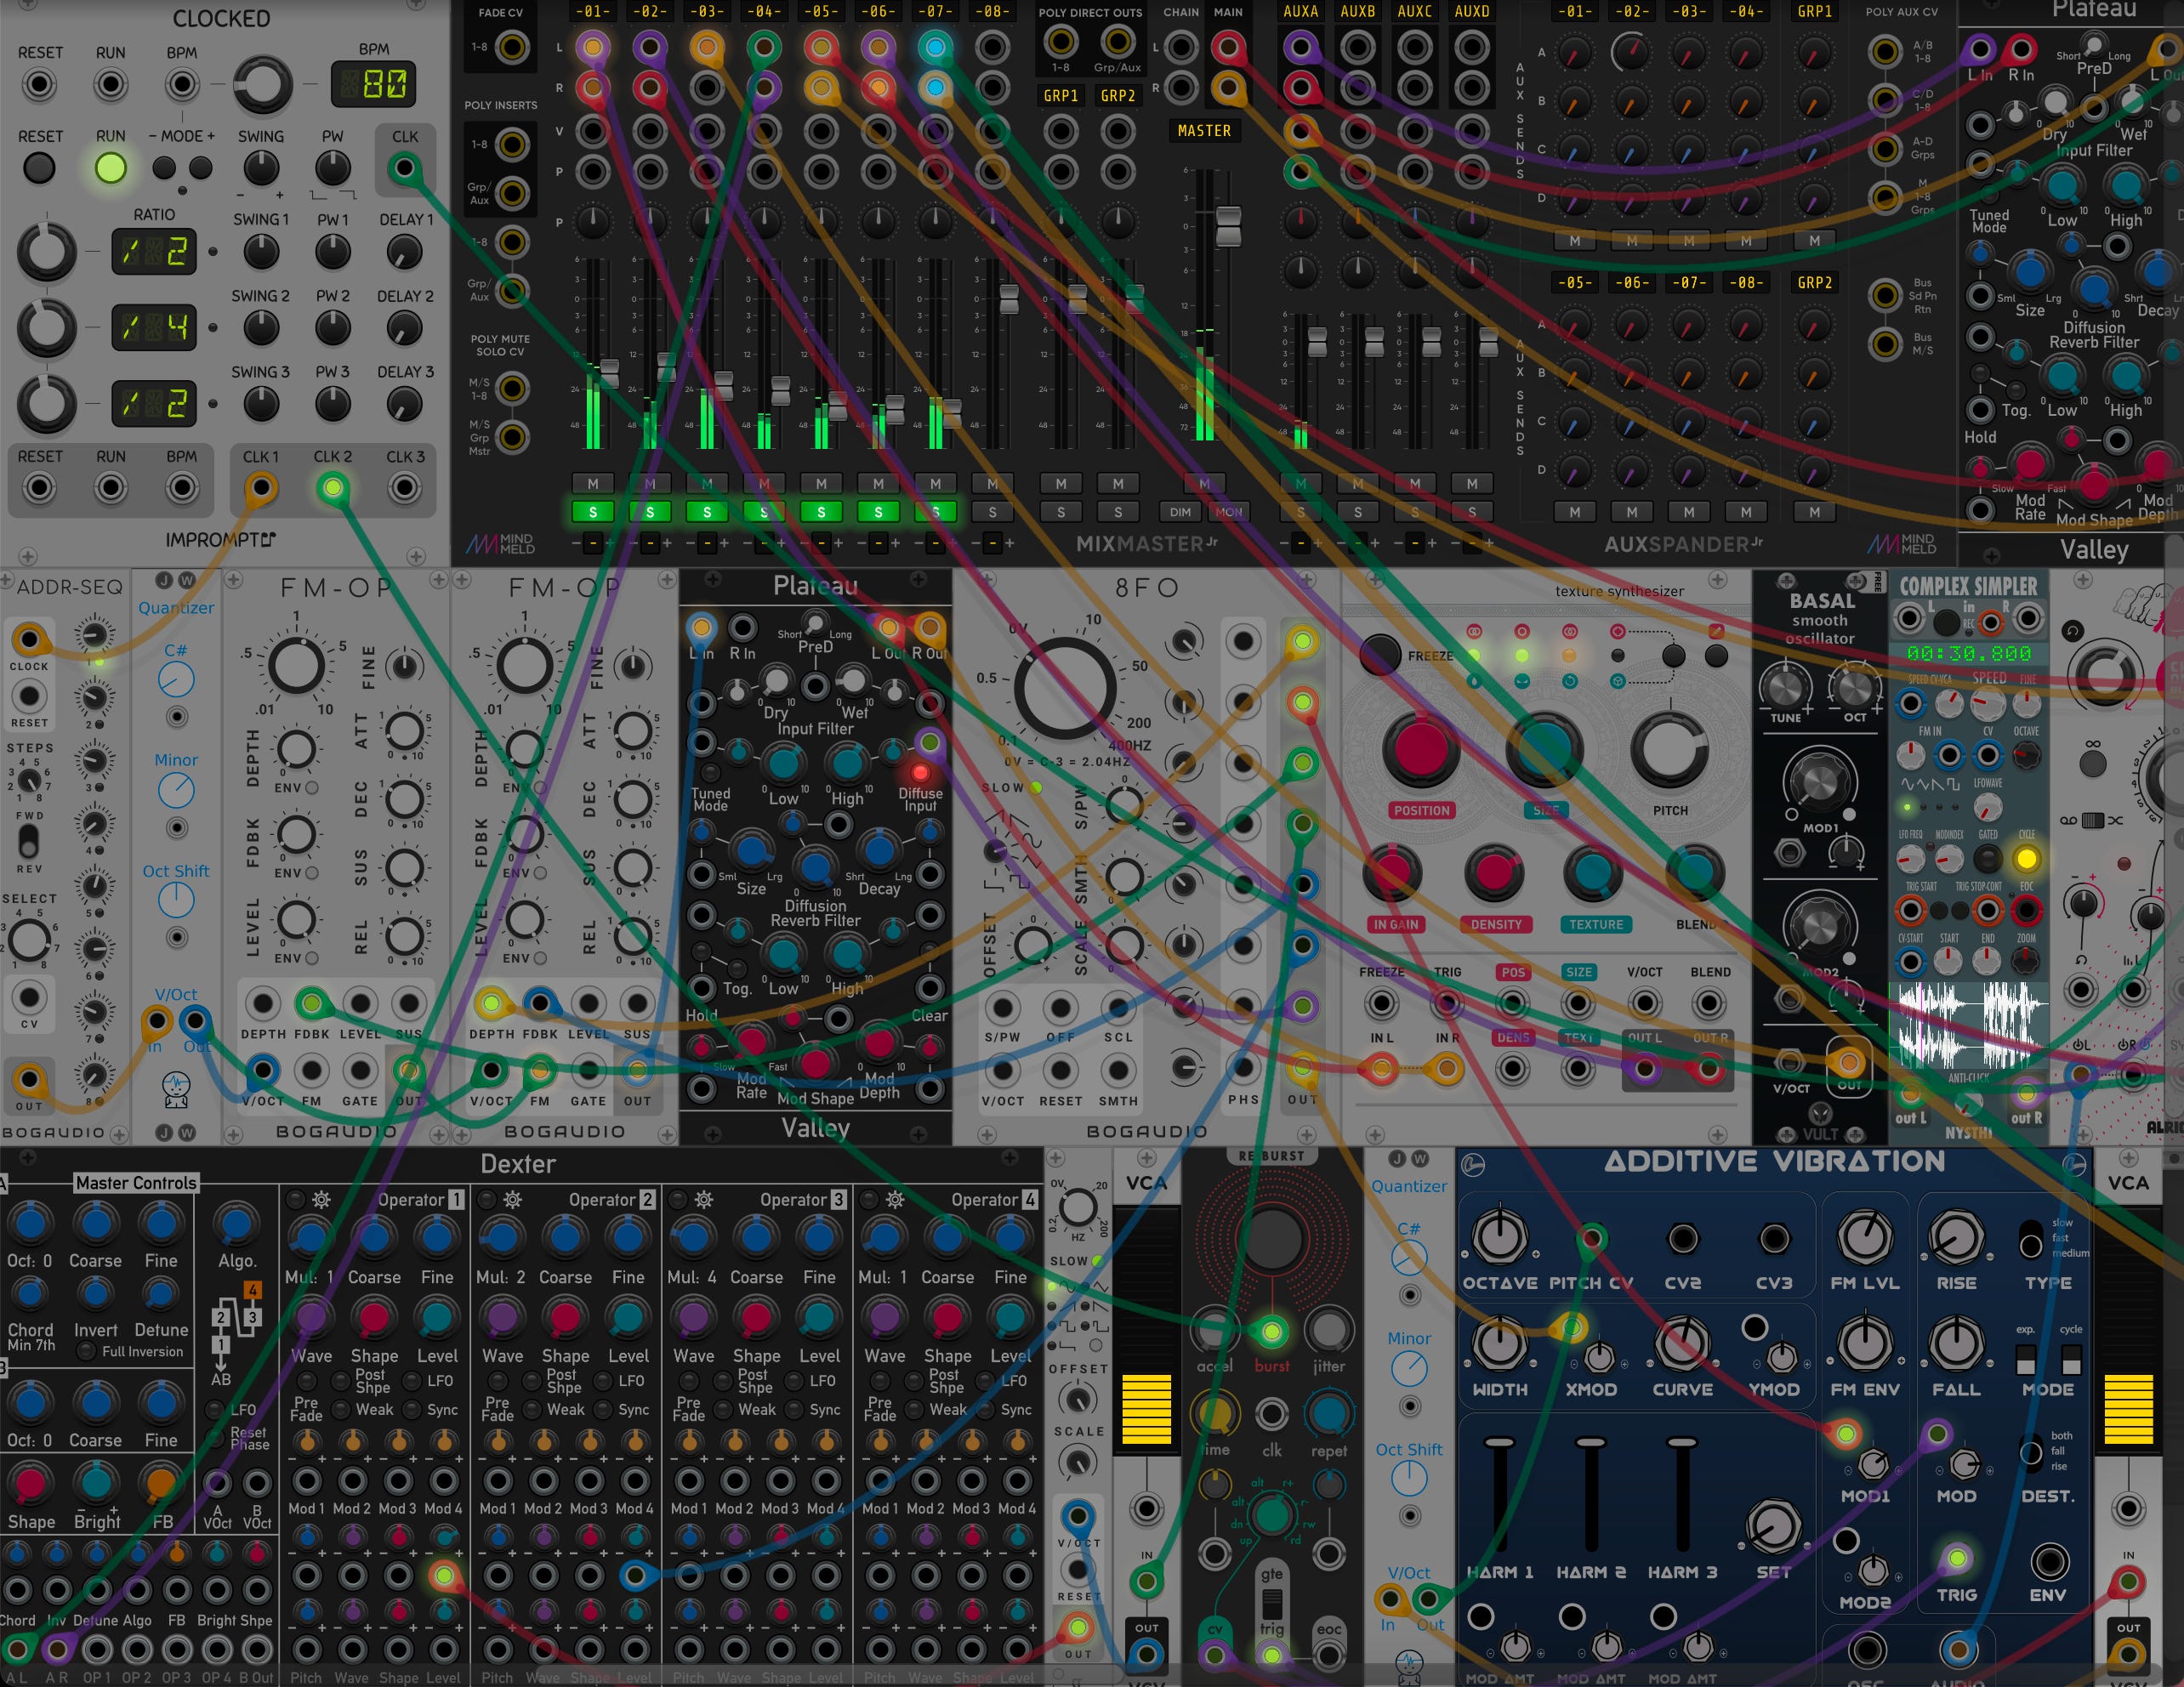Toggle solo on MixMaster track -03-
Viewport: 2184px width, 1687px height.
pos(707,512)
